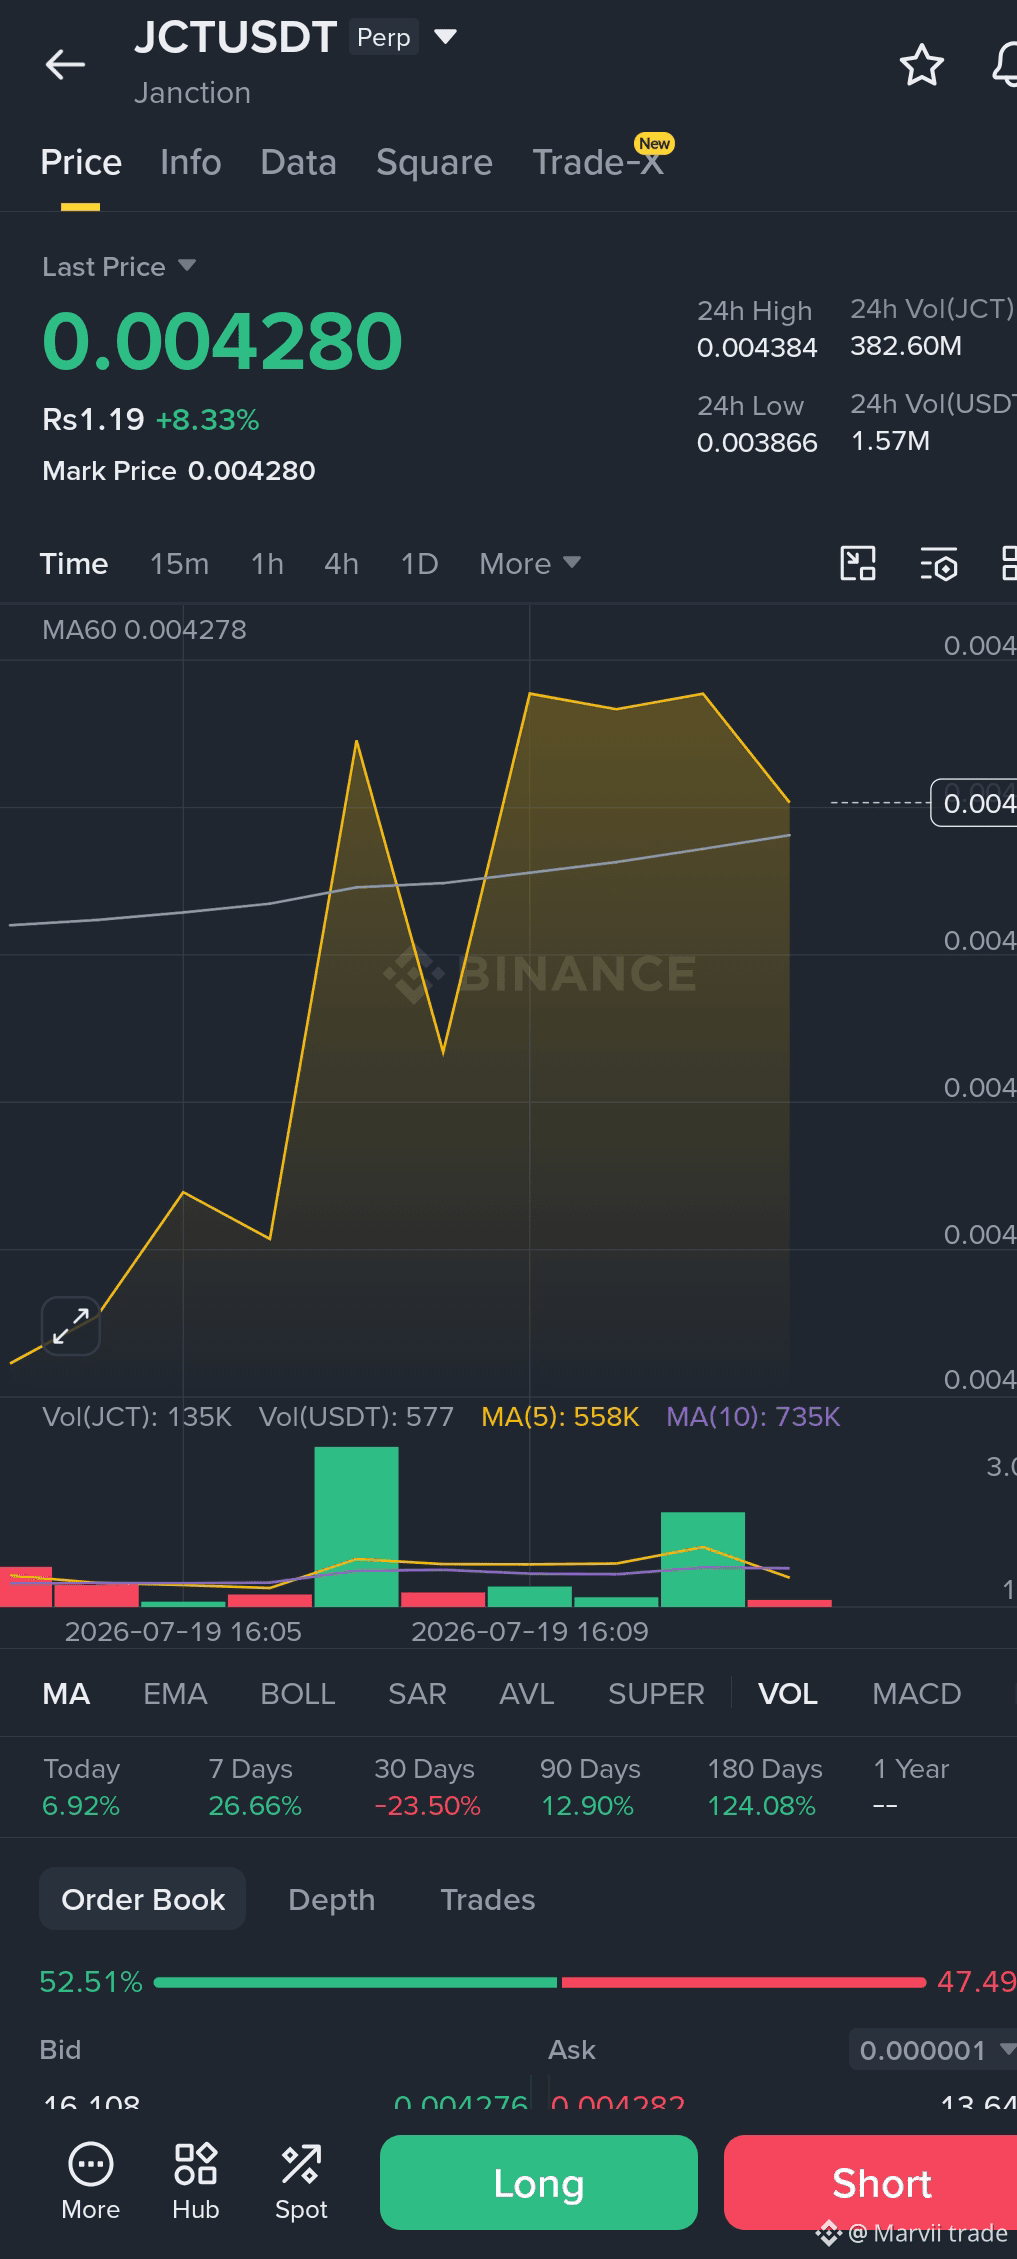Select the 1h chart interval
1017x2259 pixels.
click(x=267, y=564)
